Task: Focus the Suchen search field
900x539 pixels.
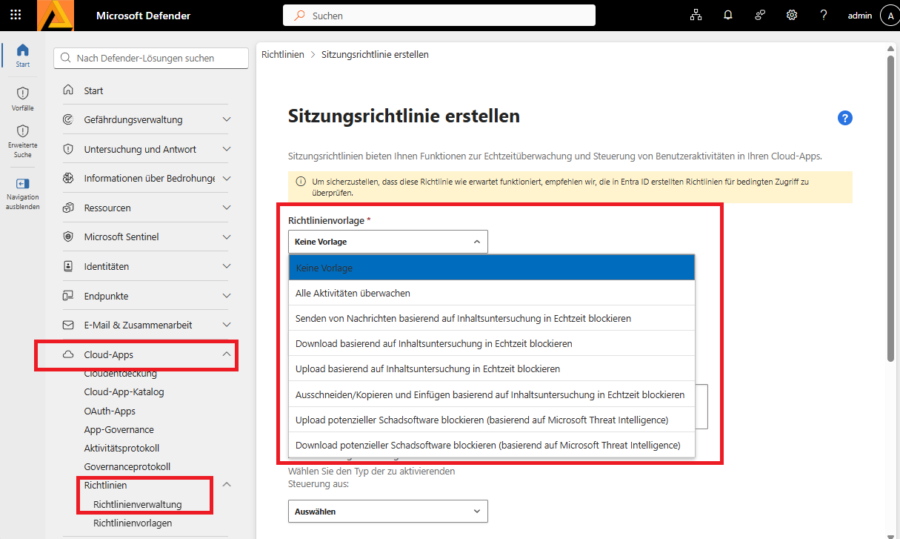Action: (x=439, y=15)
